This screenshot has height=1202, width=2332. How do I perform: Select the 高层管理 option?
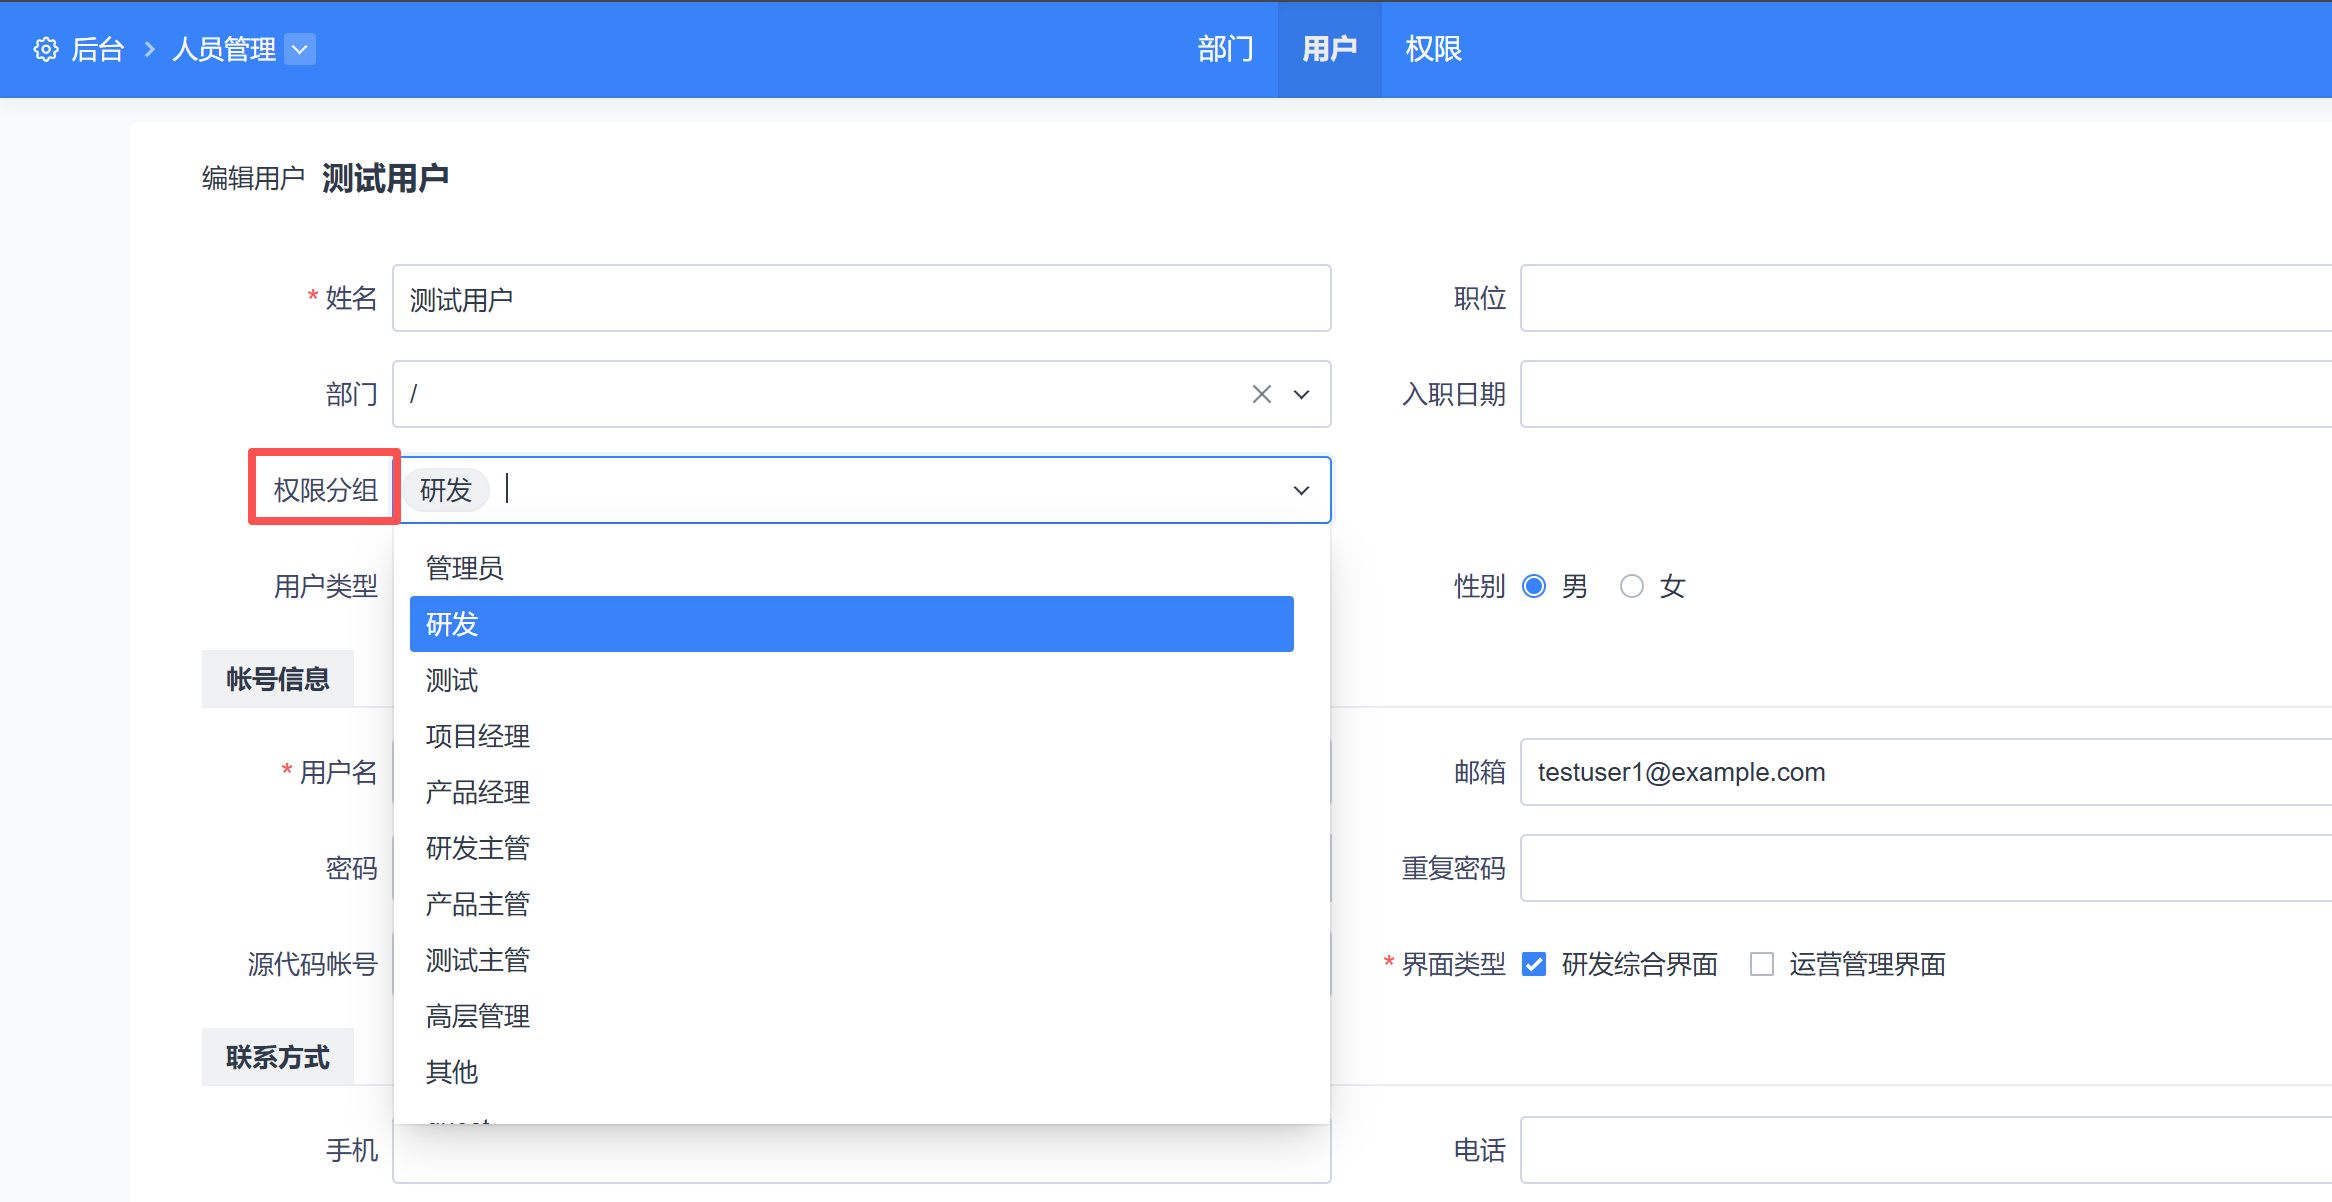pos(478,1016)
